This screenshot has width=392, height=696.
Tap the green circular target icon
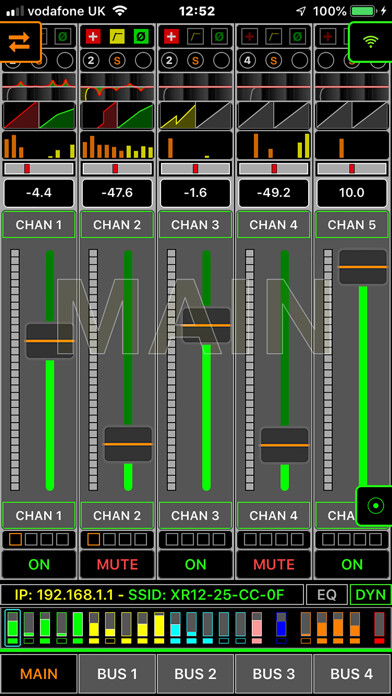pos(375,506)
